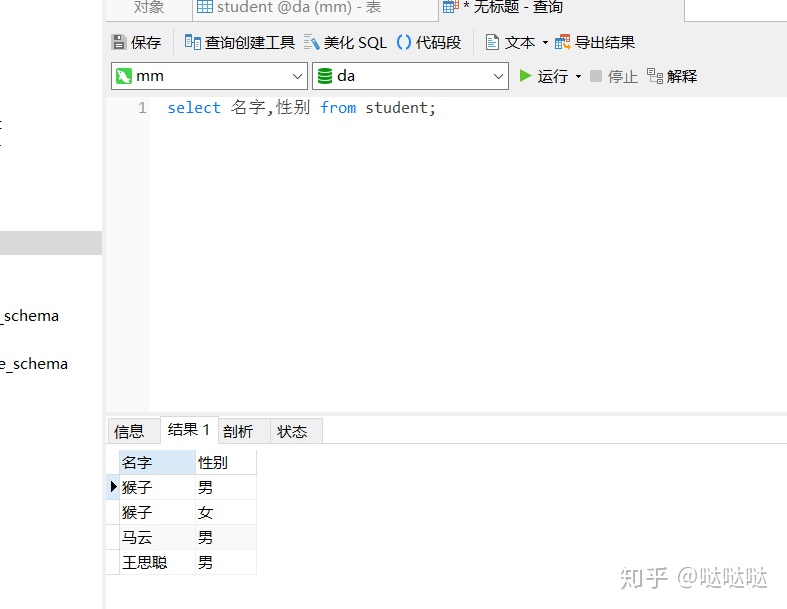Click the Export Result icon
Screen dimensions: 787x609
(x=563, y=42)
